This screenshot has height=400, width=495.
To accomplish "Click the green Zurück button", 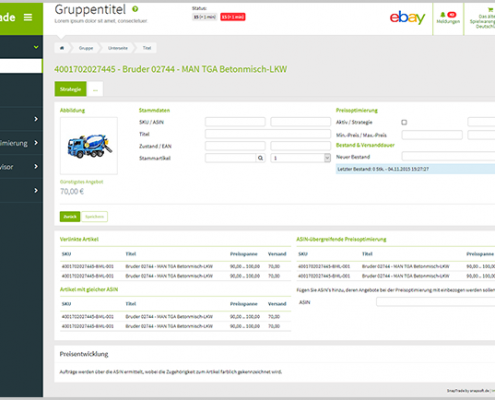I will click(x=70, y=217).
